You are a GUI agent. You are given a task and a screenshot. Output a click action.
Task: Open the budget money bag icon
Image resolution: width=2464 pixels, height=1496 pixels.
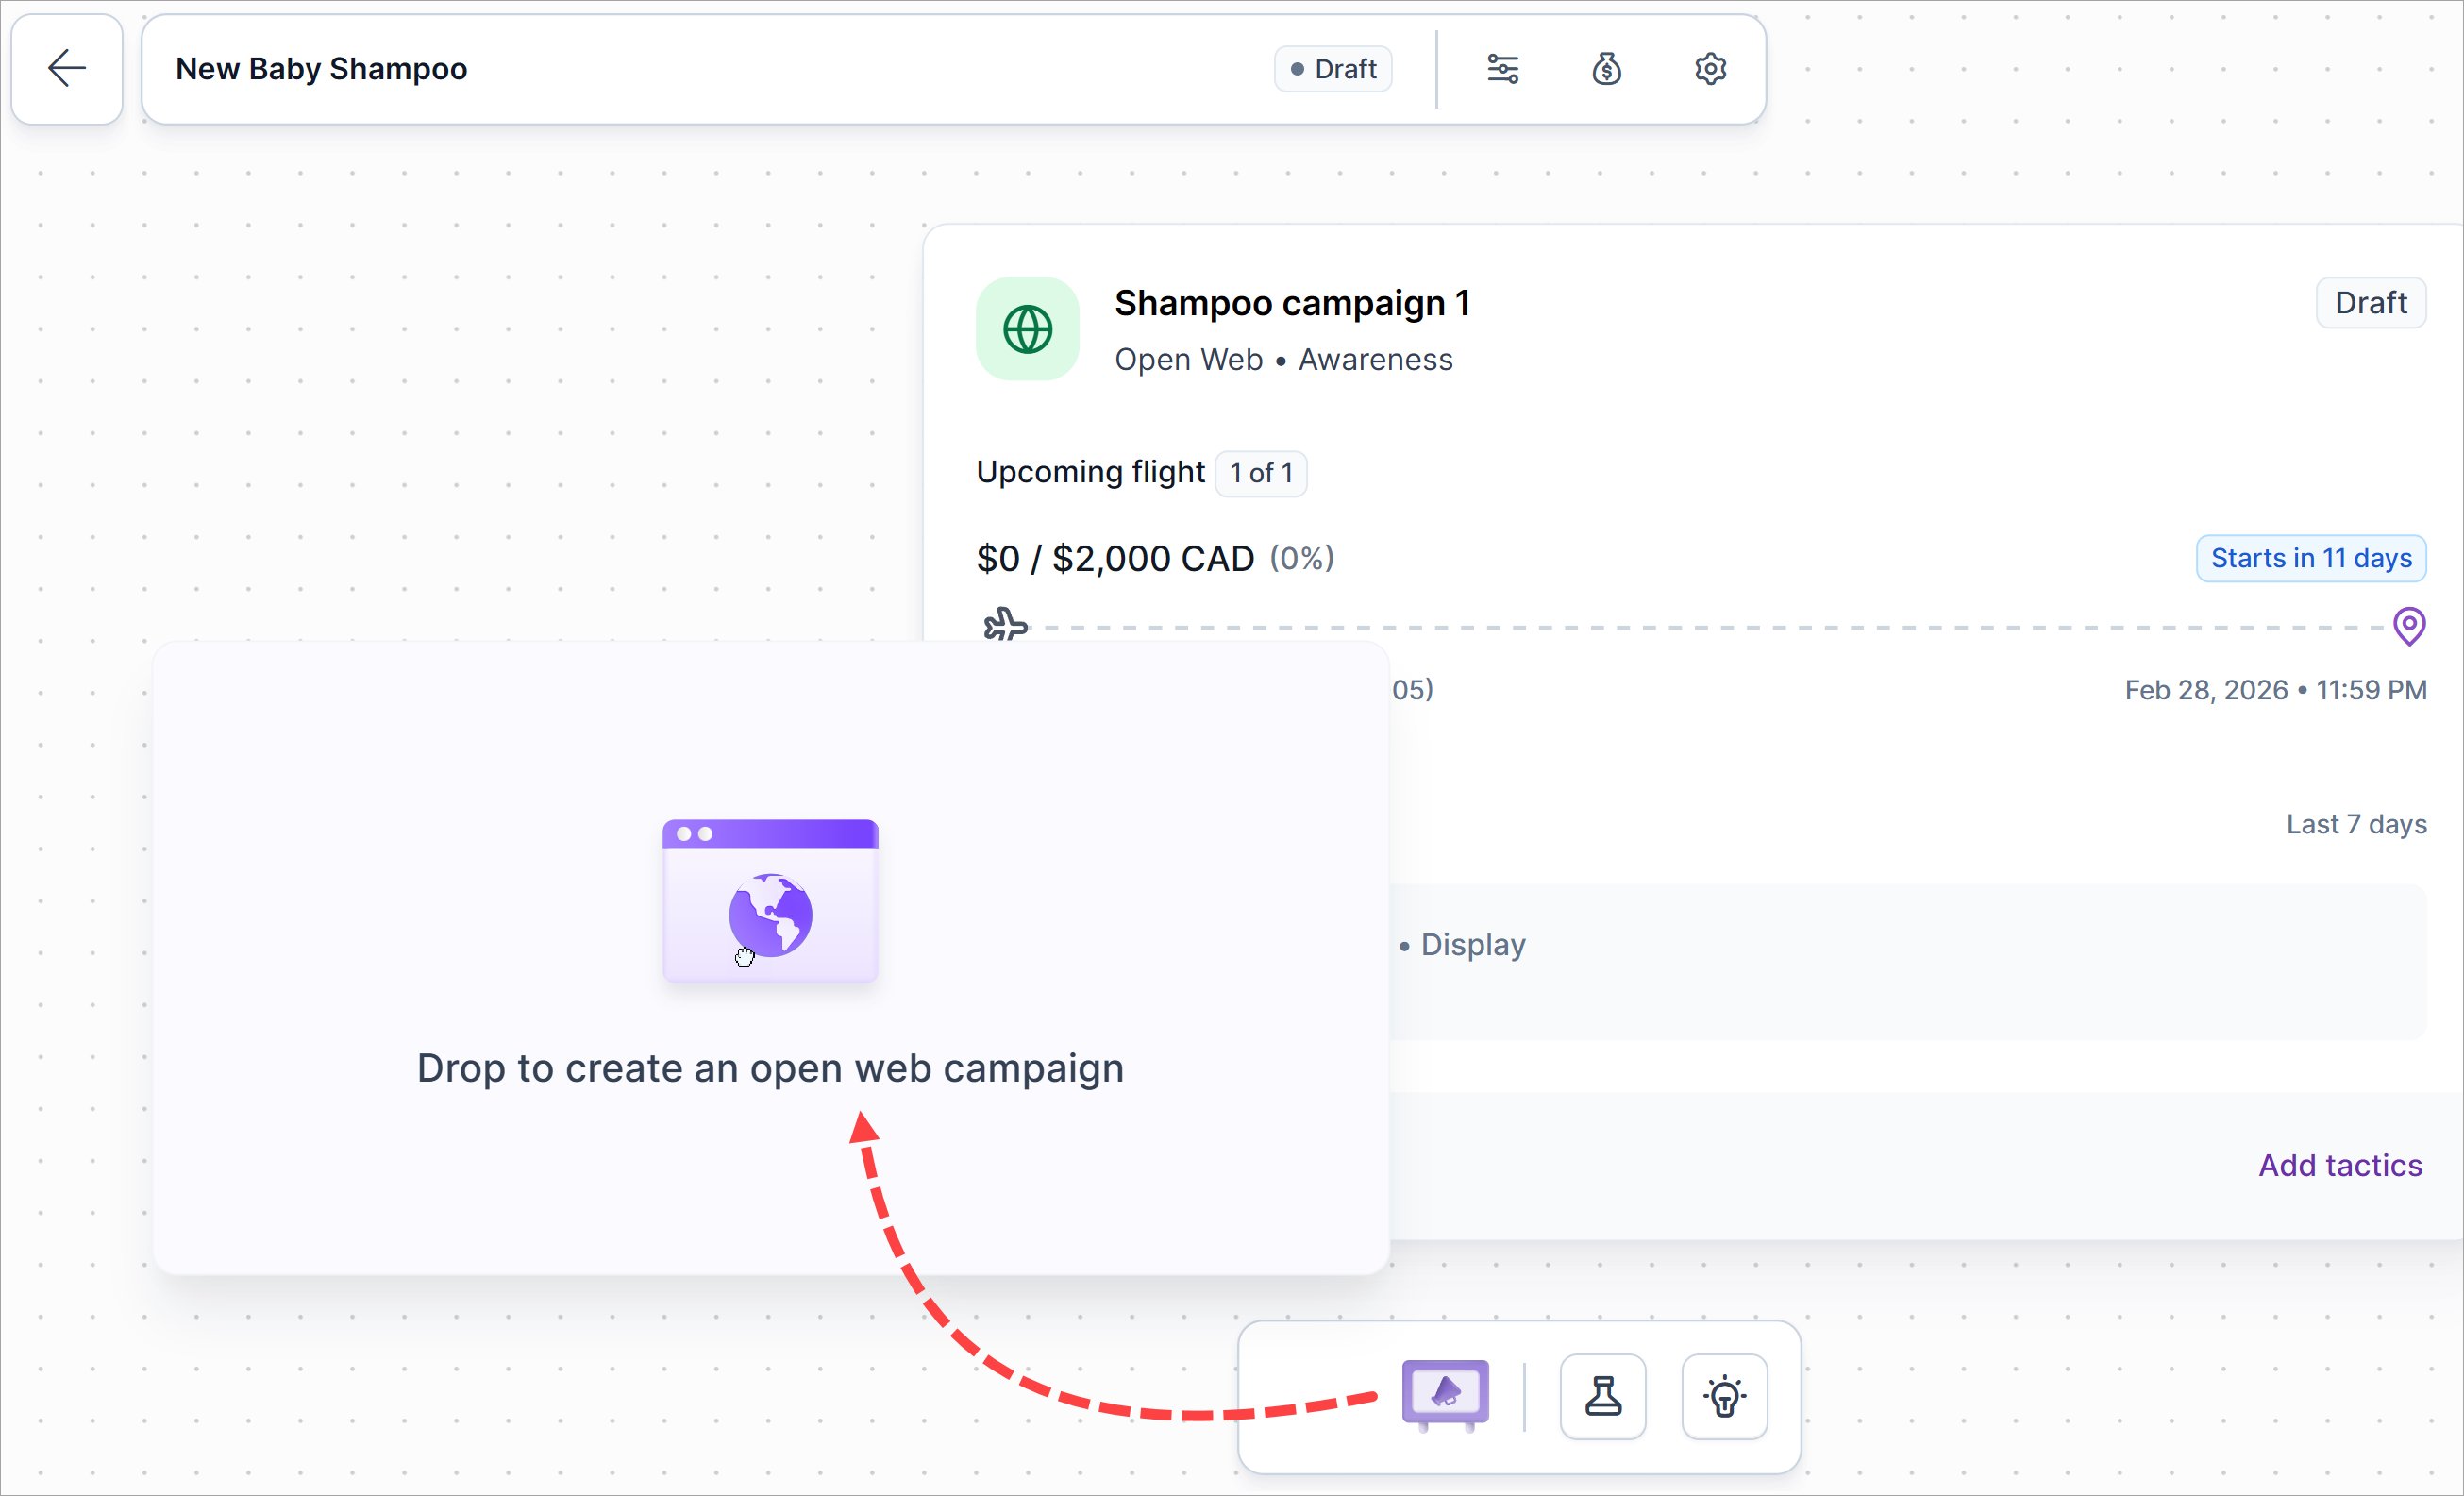click(1606, 69)
